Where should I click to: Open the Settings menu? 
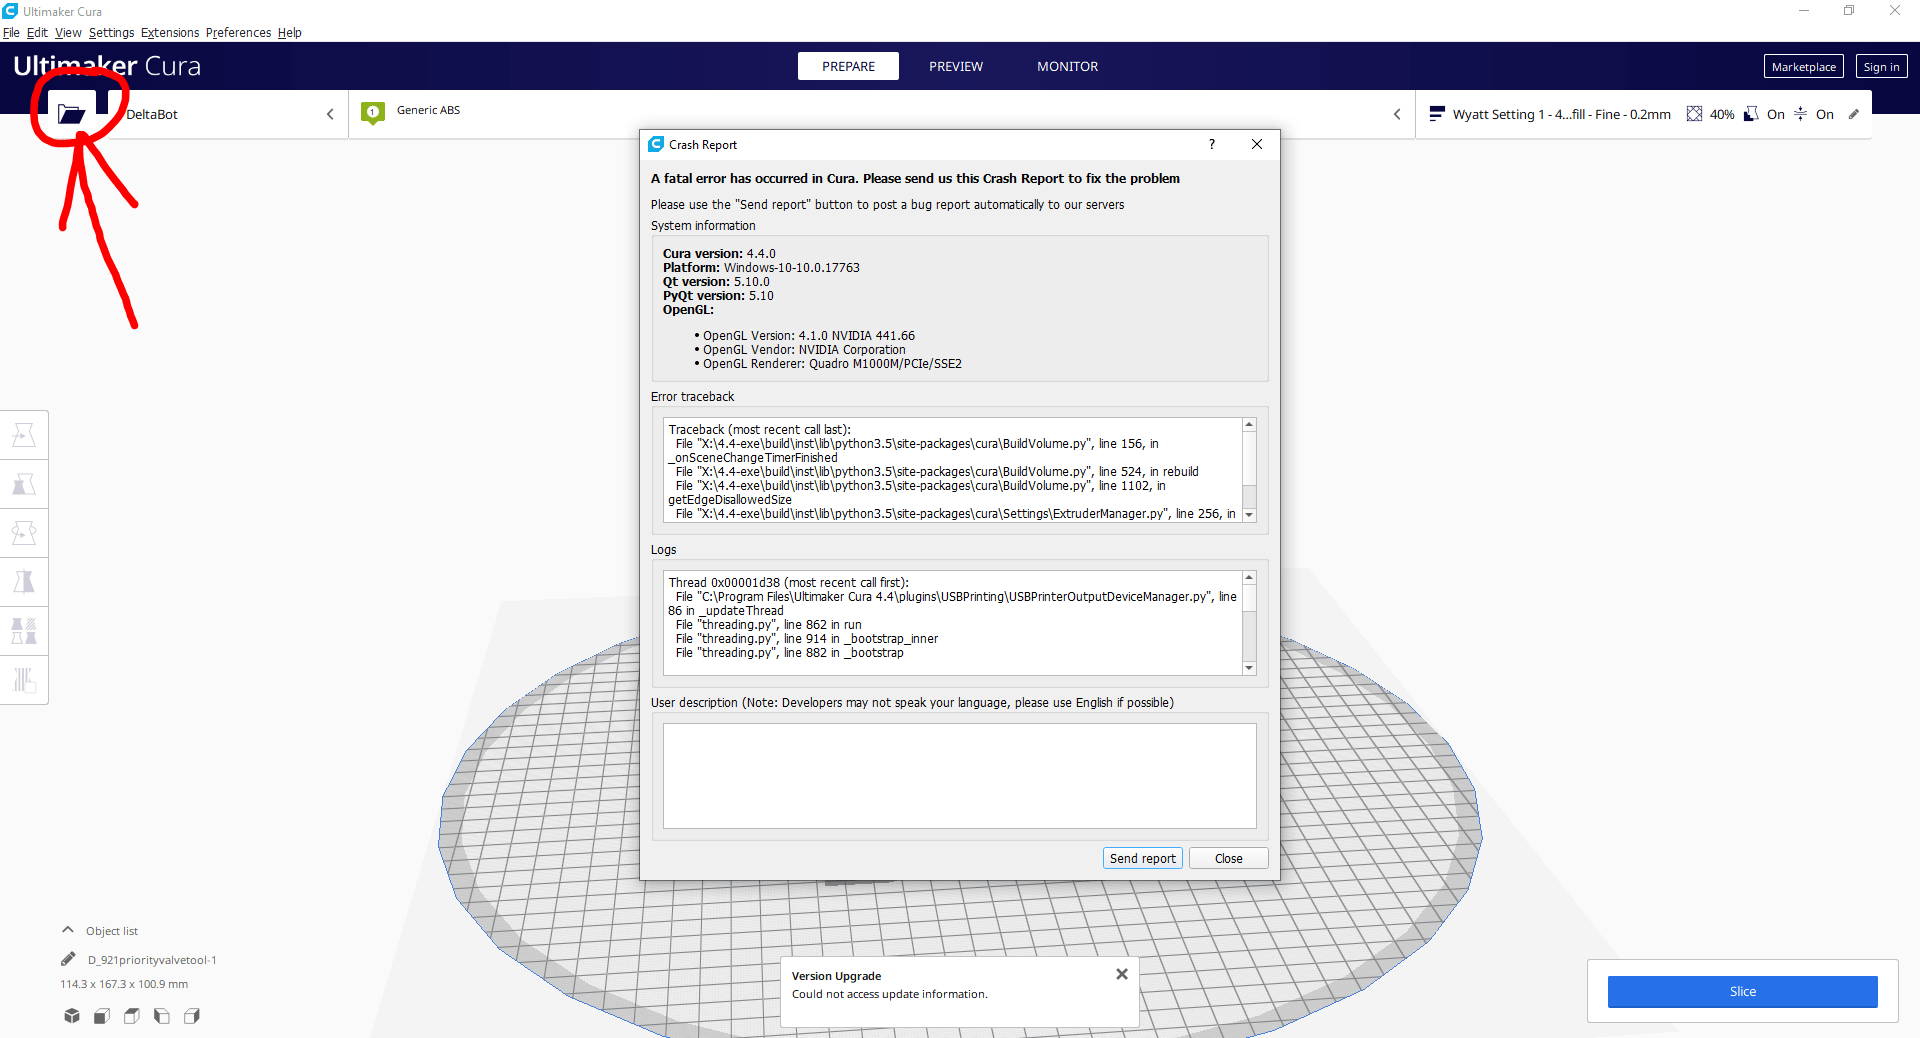[111, 32]
